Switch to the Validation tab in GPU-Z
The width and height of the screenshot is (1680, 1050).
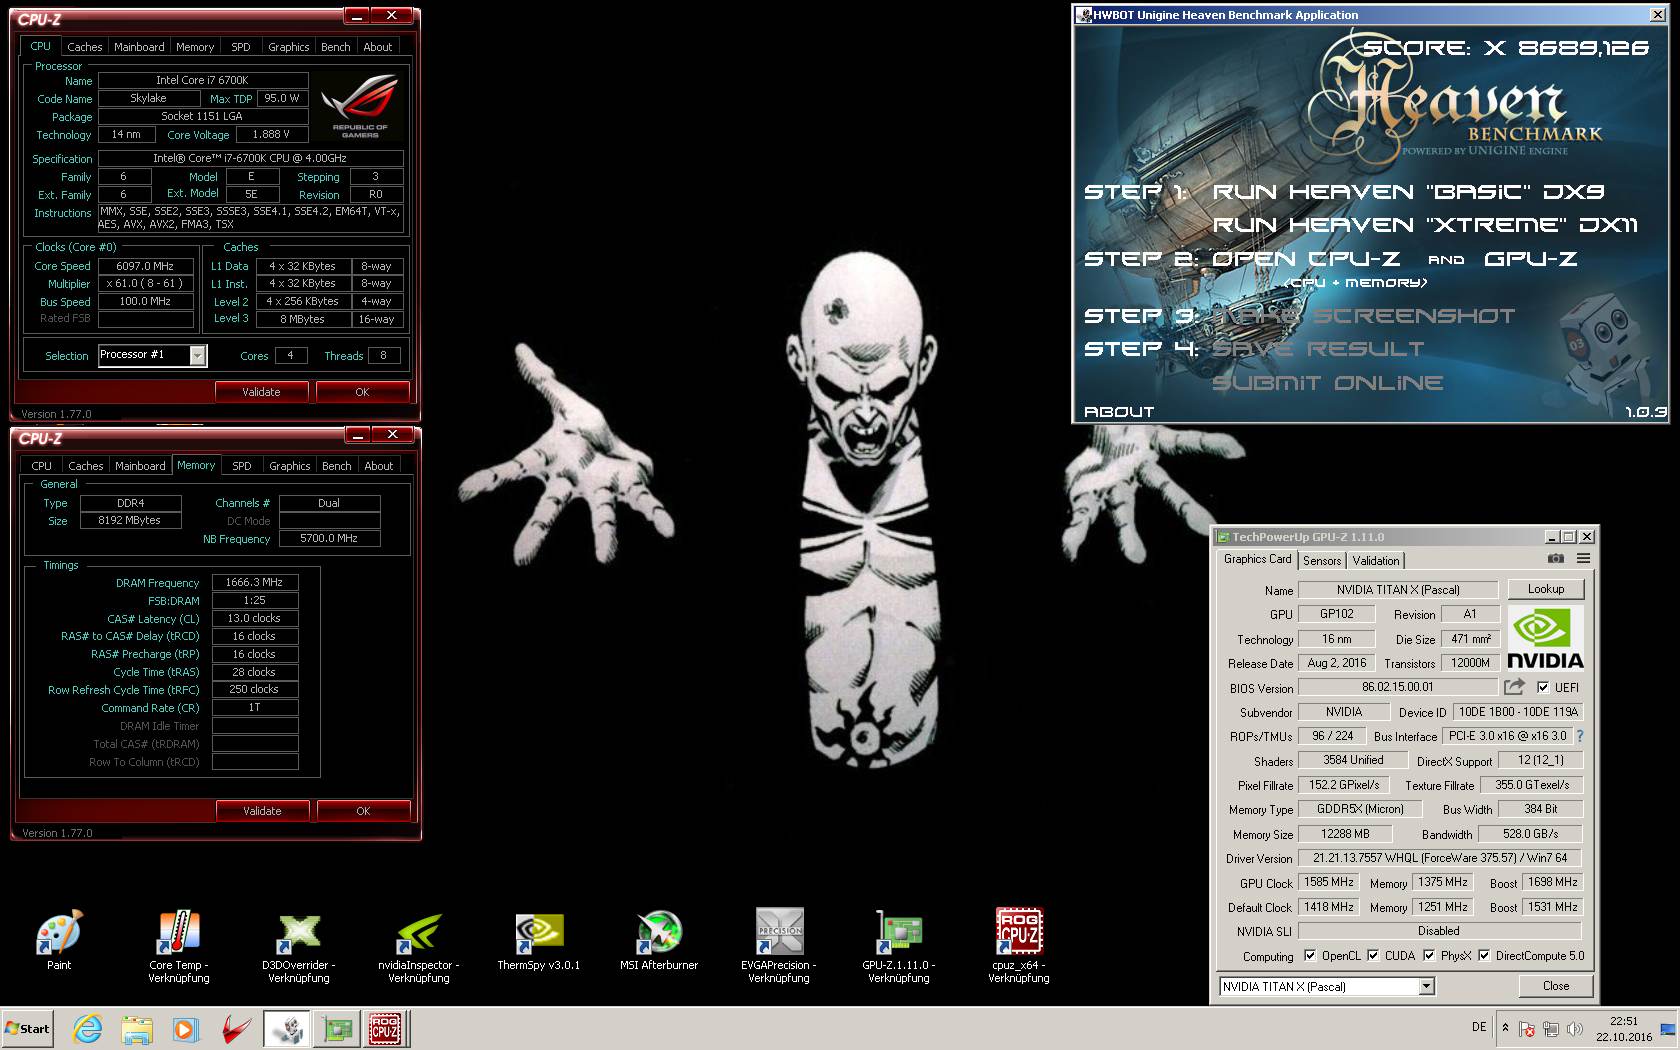coord(1376,561)
